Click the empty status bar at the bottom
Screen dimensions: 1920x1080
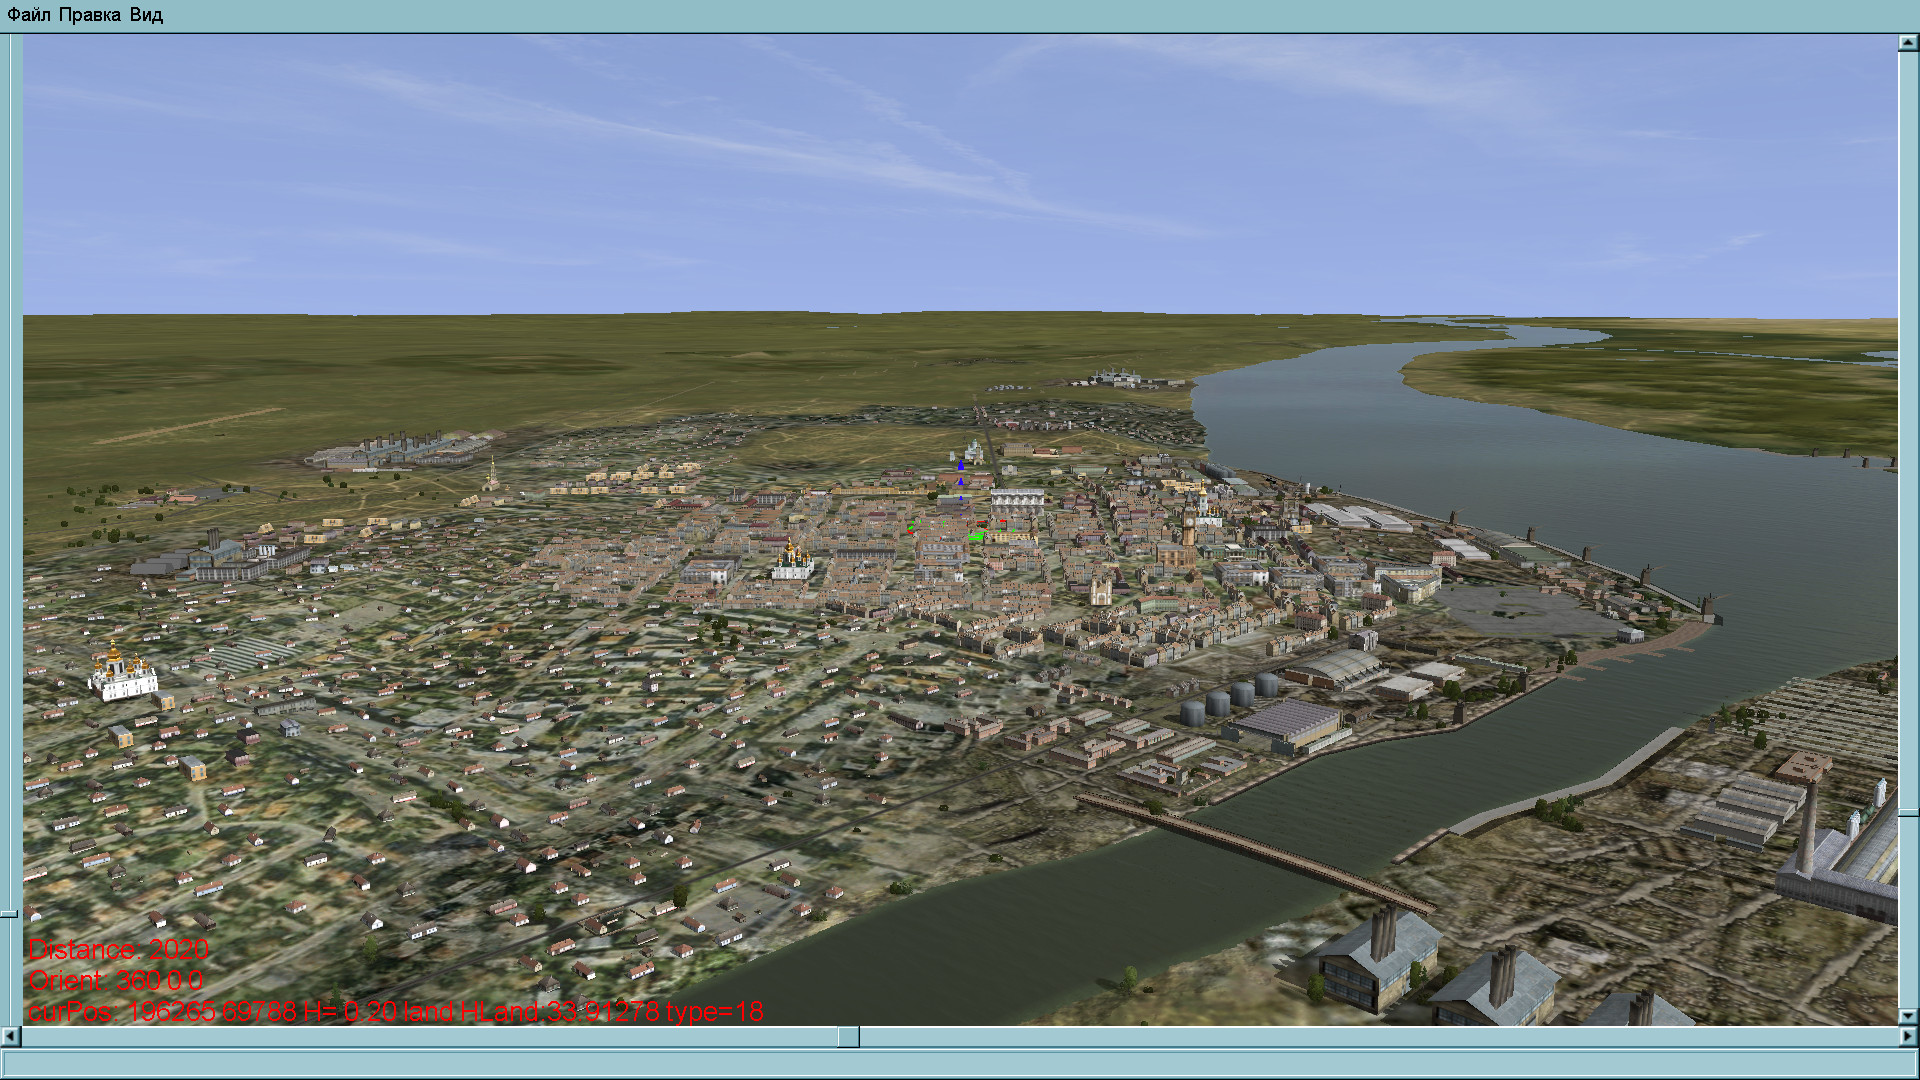tap(960, 1063)
